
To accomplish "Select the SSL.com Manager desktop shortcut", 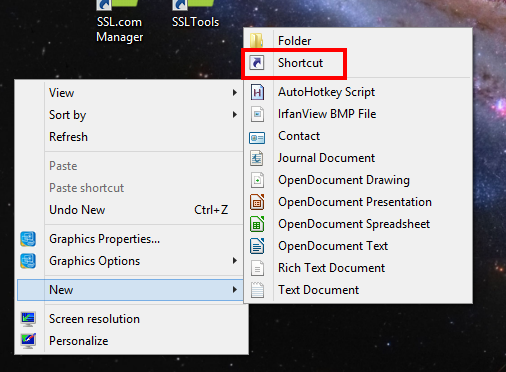I will [x=119, y=22].
